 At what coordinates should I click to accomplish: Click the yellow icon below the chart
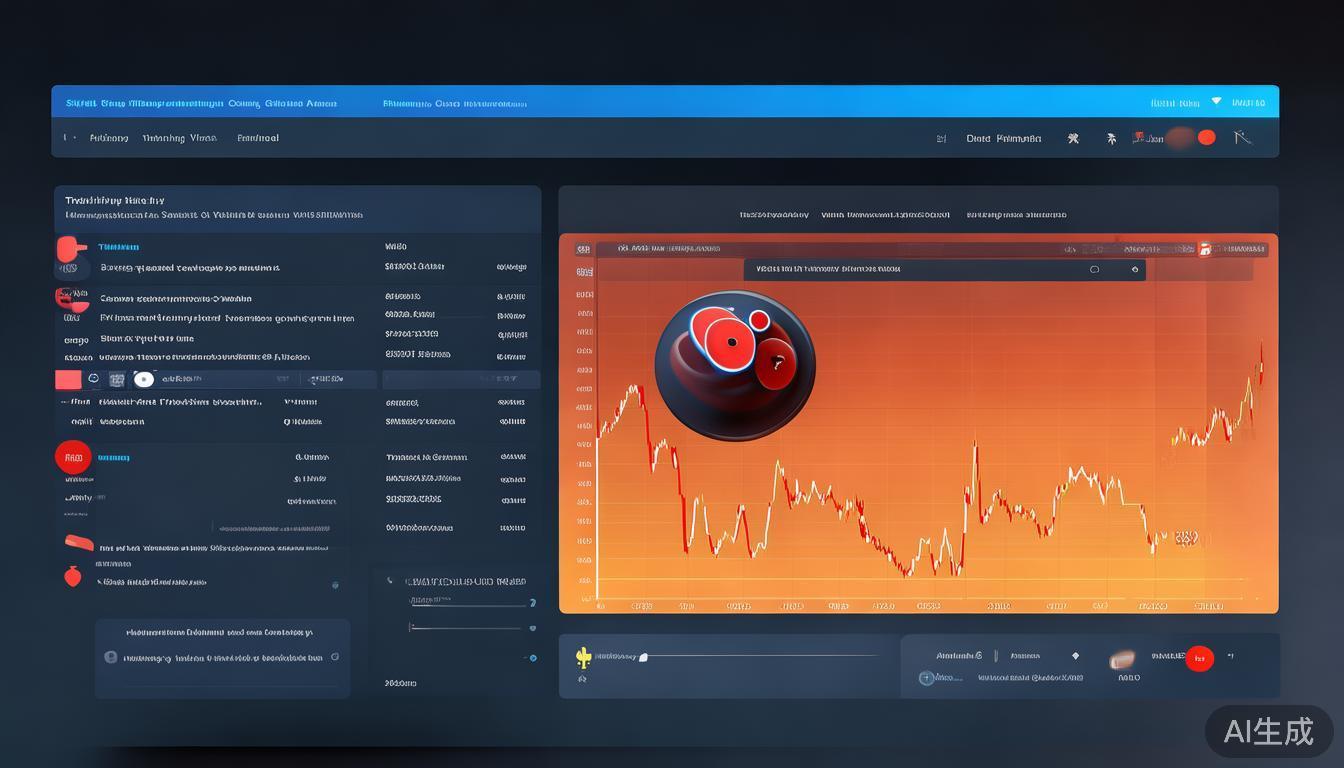(583, 657)
